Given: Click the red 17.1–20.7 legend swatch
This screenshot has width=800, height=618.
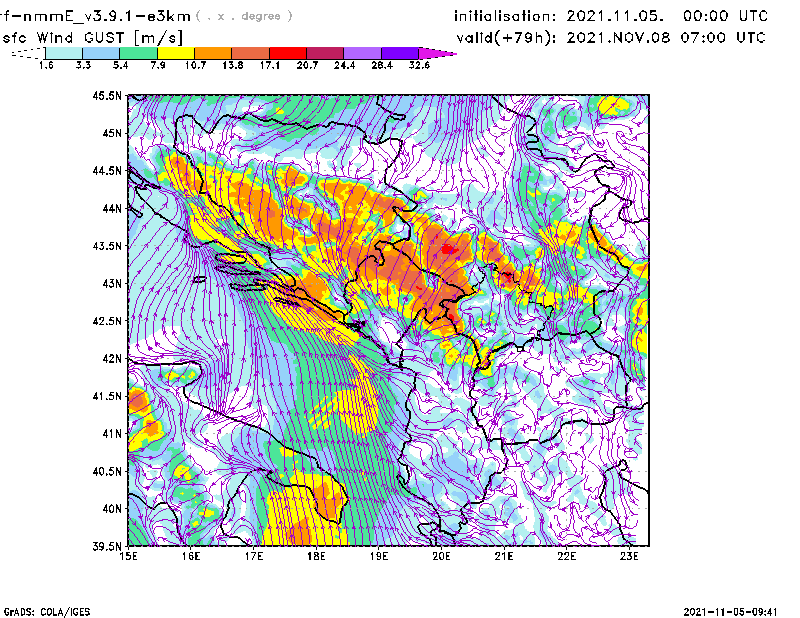Looking at the screenshot, I should click(288, 53).
